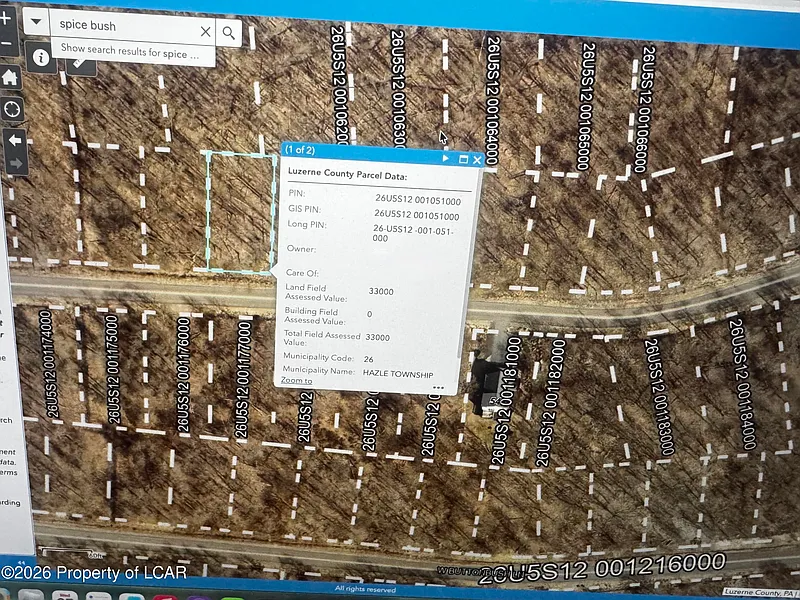Click the popup's vertical scrollbar
The width and height of the screenshot is (800, 600).
(x=461, y=290)
